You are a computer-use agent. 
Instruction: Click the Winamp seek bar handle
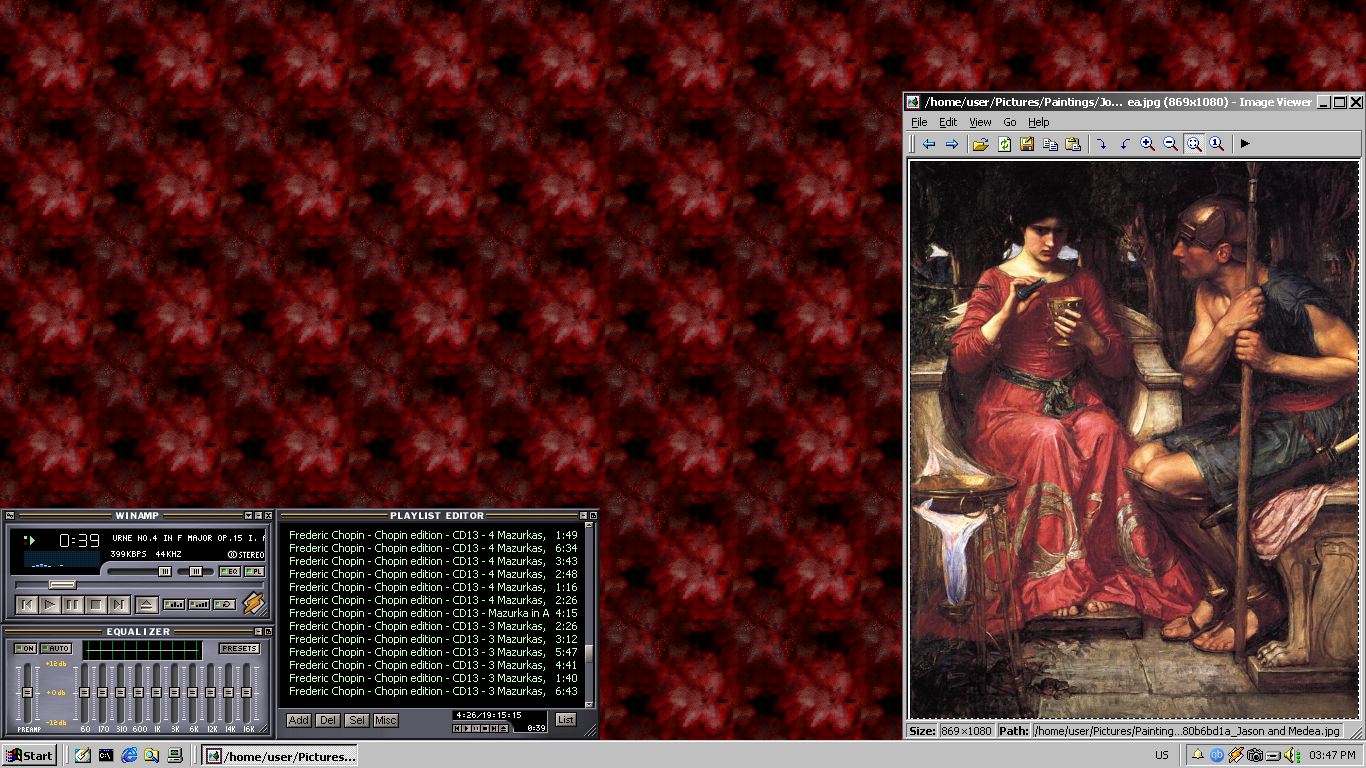pyautogui.click(x=63, y=585)
